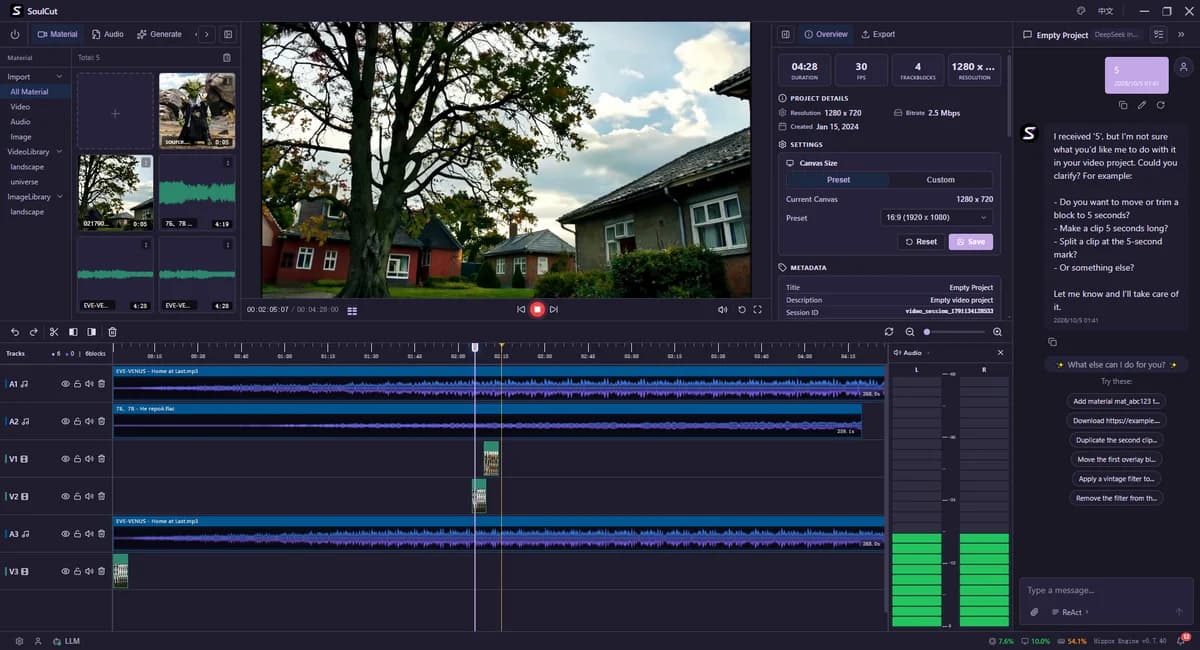This screenshot has width=1200, height=650.
Task: Open the DeepSeek model selector
Action: click(x=1118, y=34)
